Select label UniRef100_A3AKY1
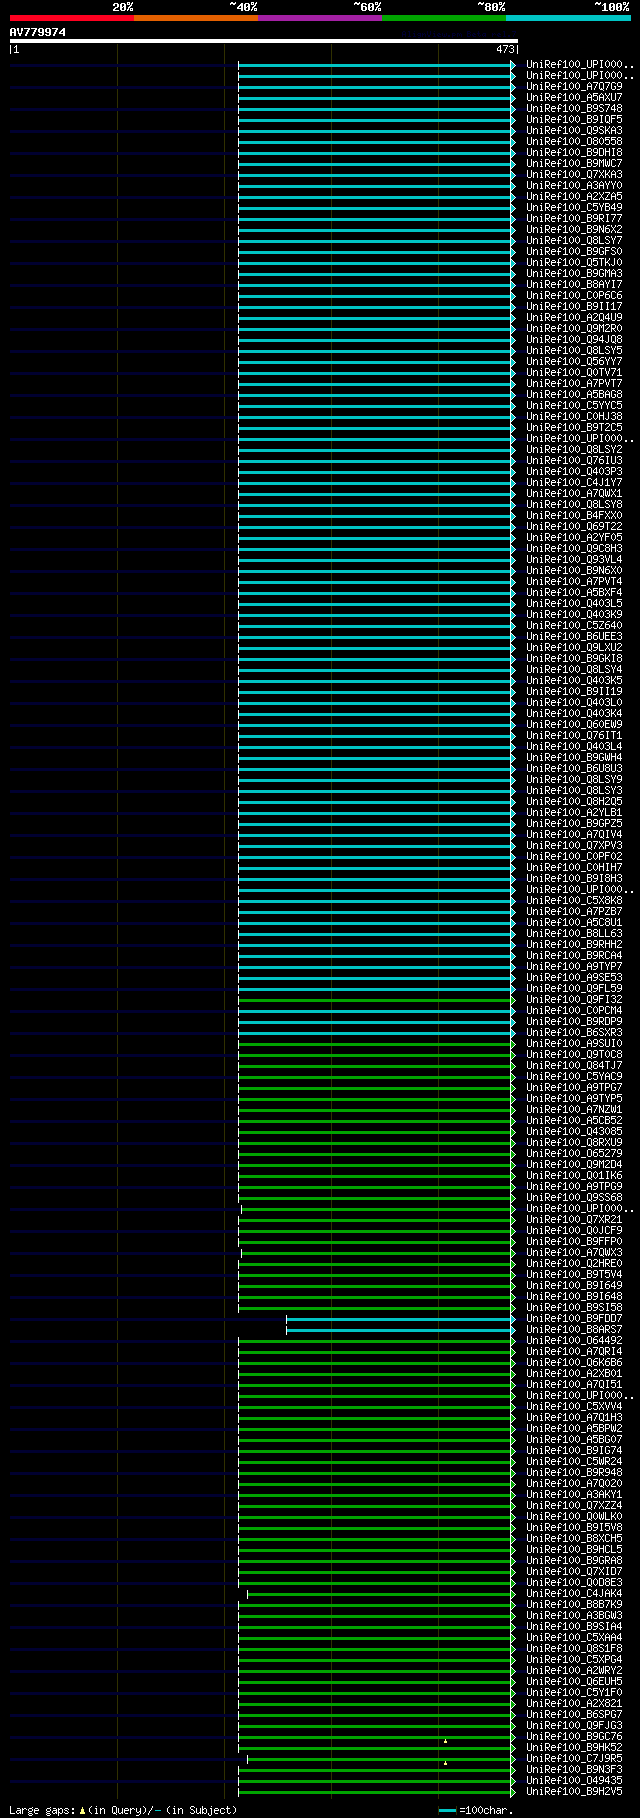The width and height of the screenshot is (640, 1818). pyautogui.click(x=574, y=1495)
